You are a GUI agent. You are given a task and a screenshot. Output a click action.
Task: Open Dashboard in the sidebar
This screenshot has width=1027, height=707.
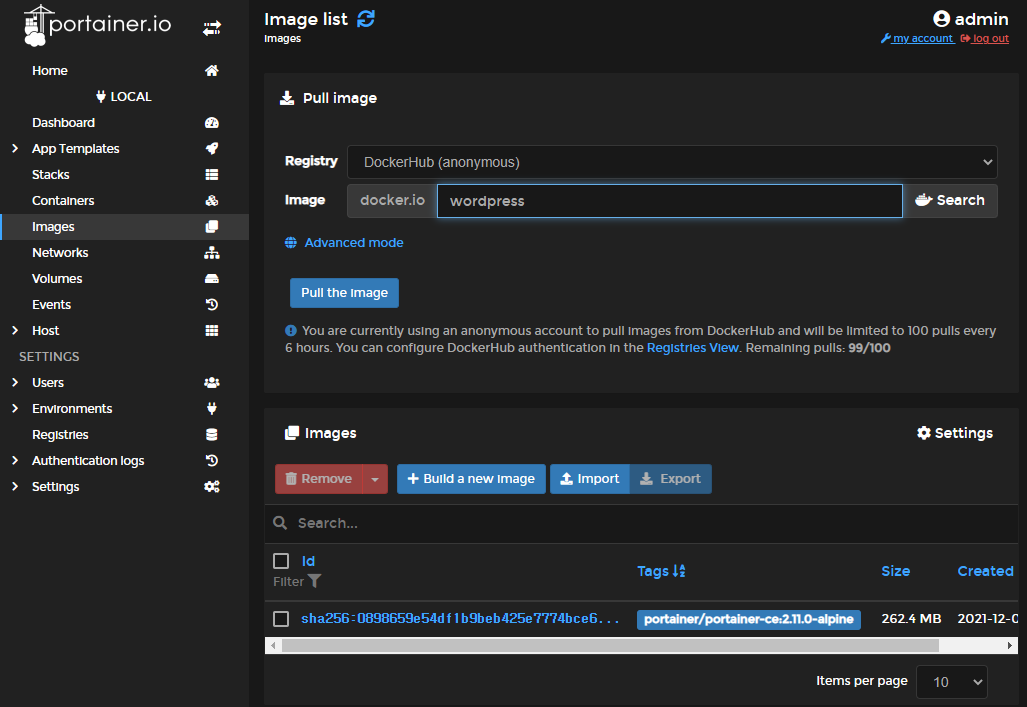[x=64, y=123]
